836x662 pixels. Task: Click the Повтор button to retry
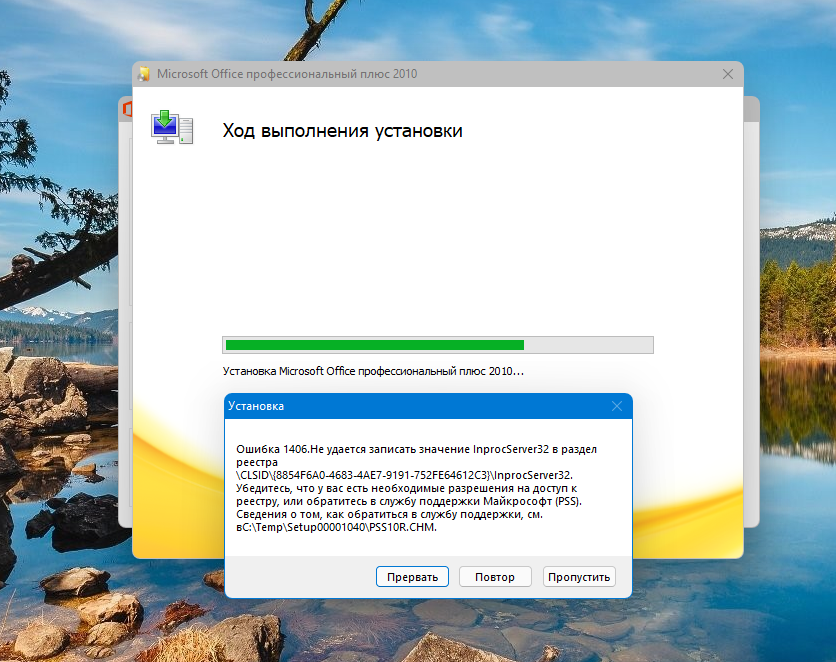(x=495, y=577)
